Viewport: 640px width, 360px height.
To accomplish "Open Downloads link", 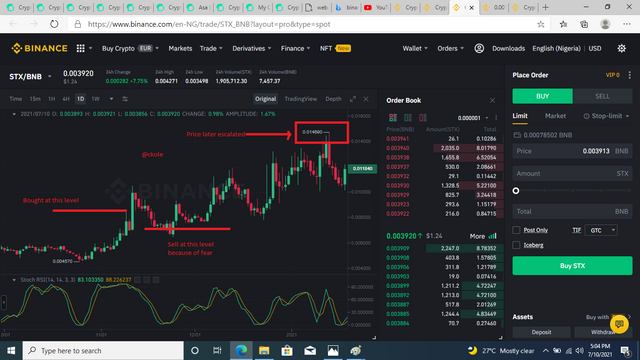I will [508, 48].
